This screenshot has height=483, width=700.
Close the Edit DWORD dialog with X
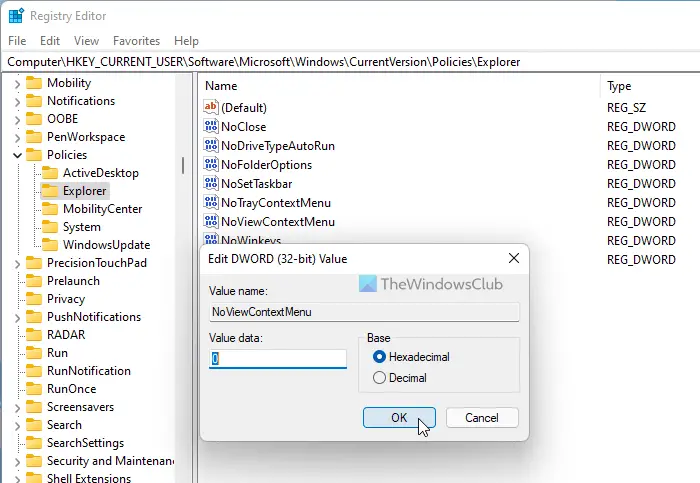(513, 258)
